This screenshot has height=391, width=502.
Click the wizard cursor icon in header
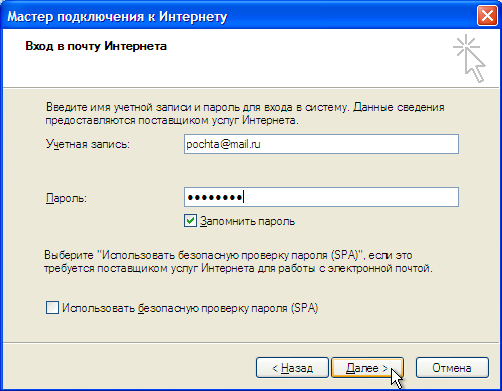(x=469, y=58)
